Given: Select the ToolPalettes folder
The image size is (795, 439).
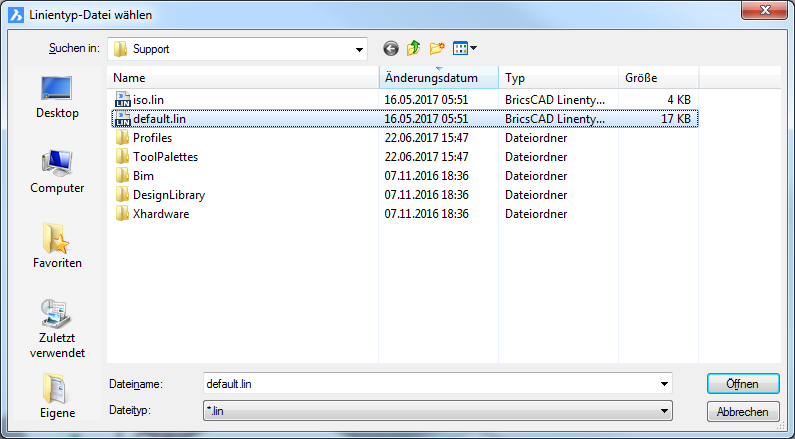Looking at the screenshot, I should tap(164, 157).
